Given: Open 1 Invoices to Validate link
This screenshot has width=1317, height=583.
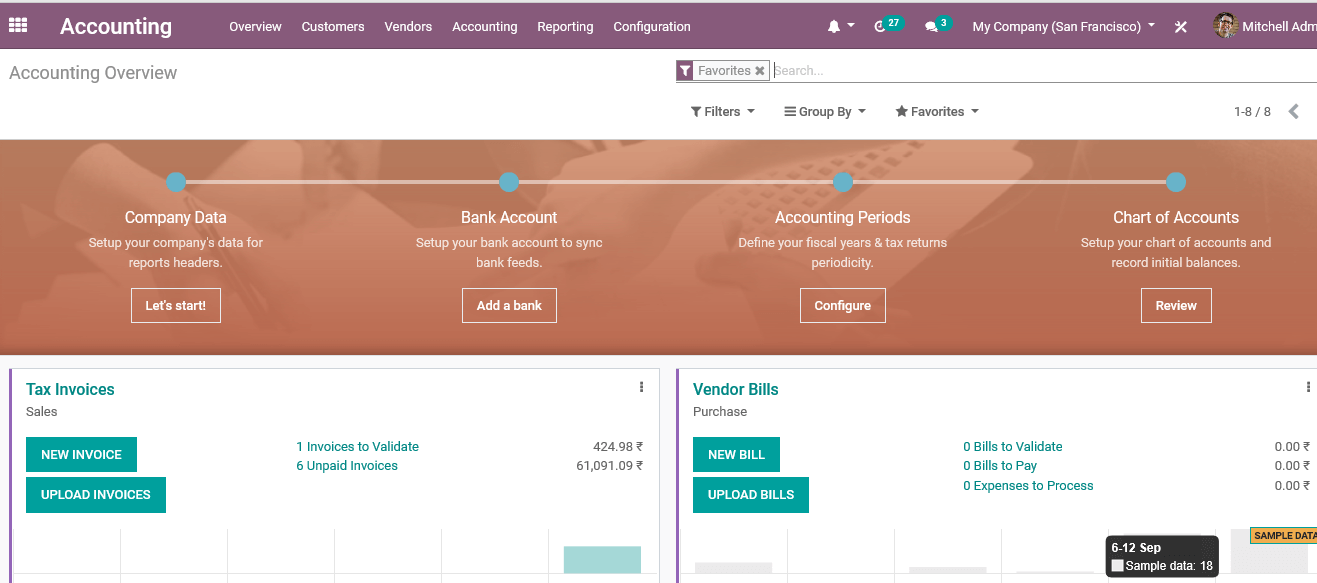Looking at the screenshot, I should point(357,447).
